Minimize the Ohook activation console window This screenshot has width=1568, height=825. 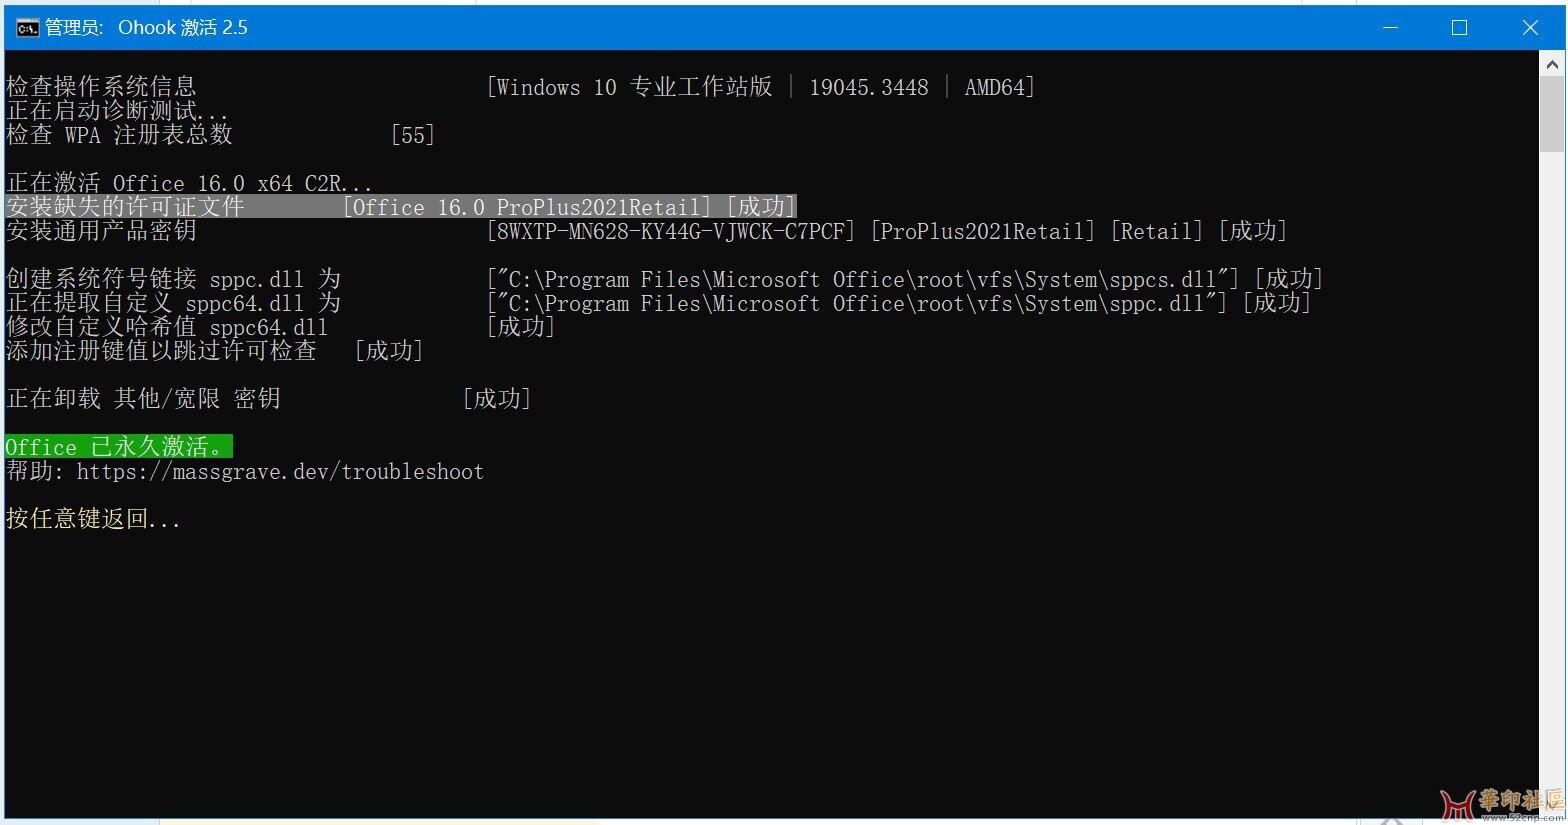pyautogui.click(x=1390, y=28)
